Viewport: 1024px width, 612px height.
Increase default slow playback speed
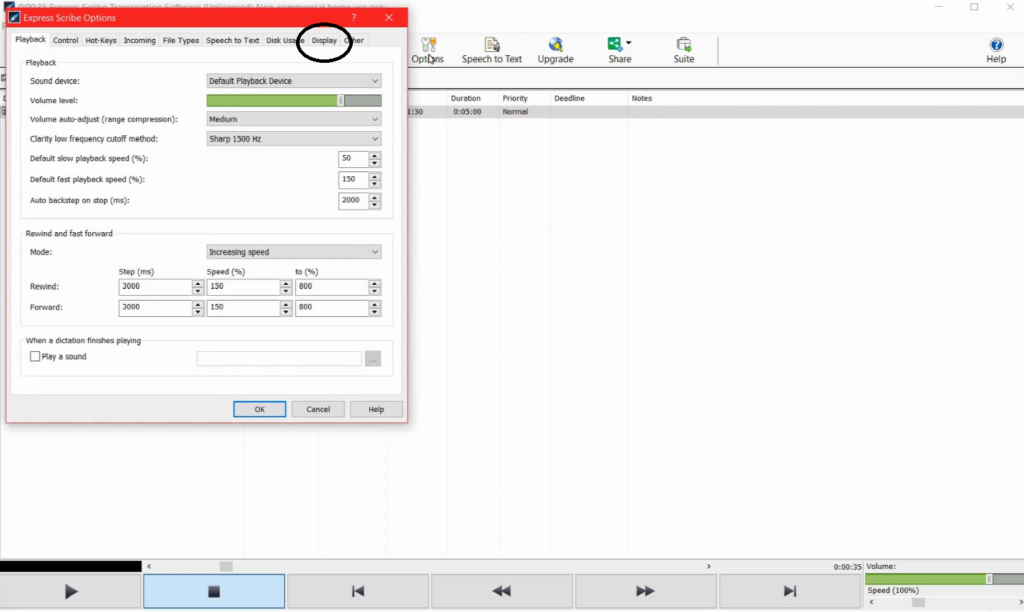374,155
